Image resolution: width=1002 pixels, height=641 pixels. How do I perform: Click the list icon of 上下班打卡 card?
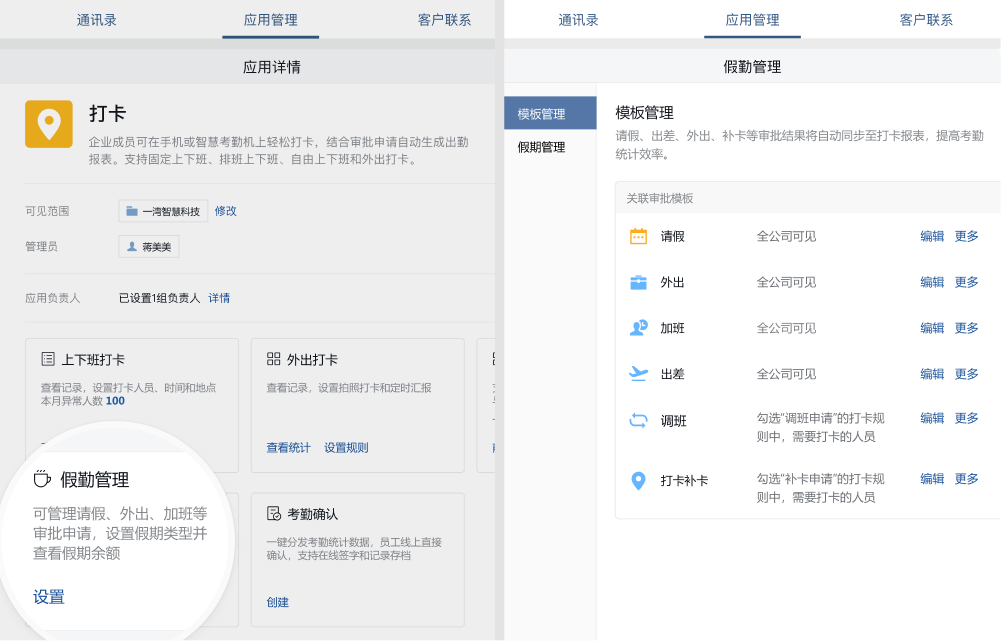pos(48,359)
